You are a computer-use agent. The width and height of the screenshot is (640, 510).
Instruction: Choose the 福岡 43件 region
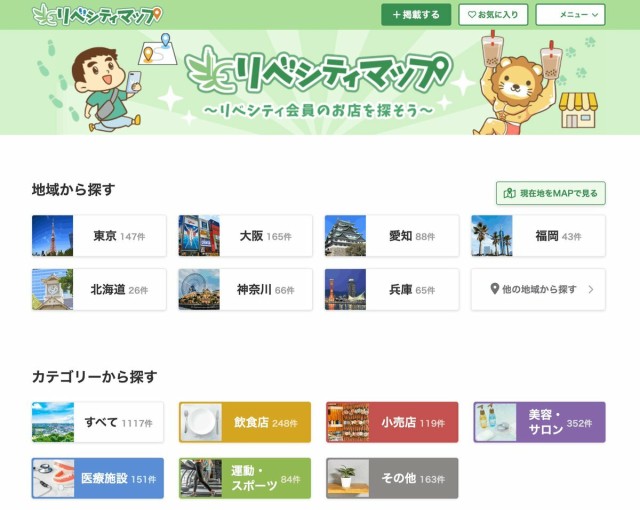(538, 236)
